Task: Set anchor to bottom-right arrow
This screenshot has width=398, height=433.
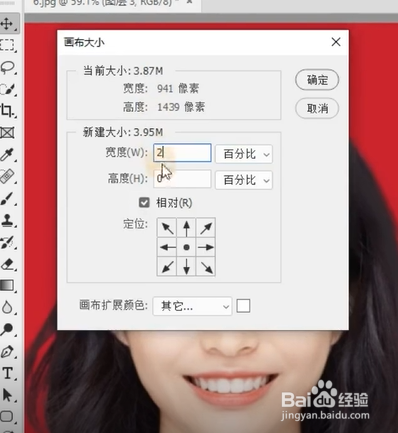Action: [206, 267]
